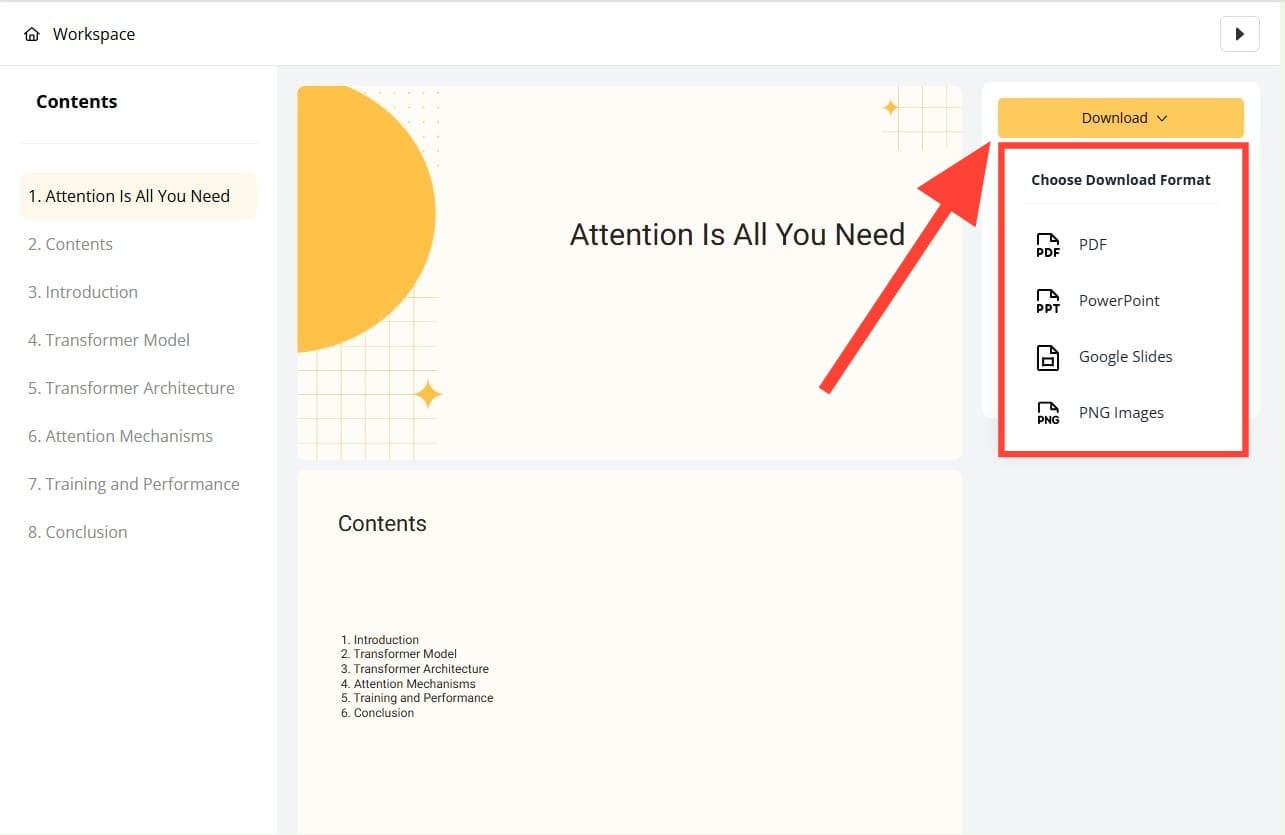Click the PNG file icon
The height and width of the screenshot is (835, 1285).
point(1048,413)
